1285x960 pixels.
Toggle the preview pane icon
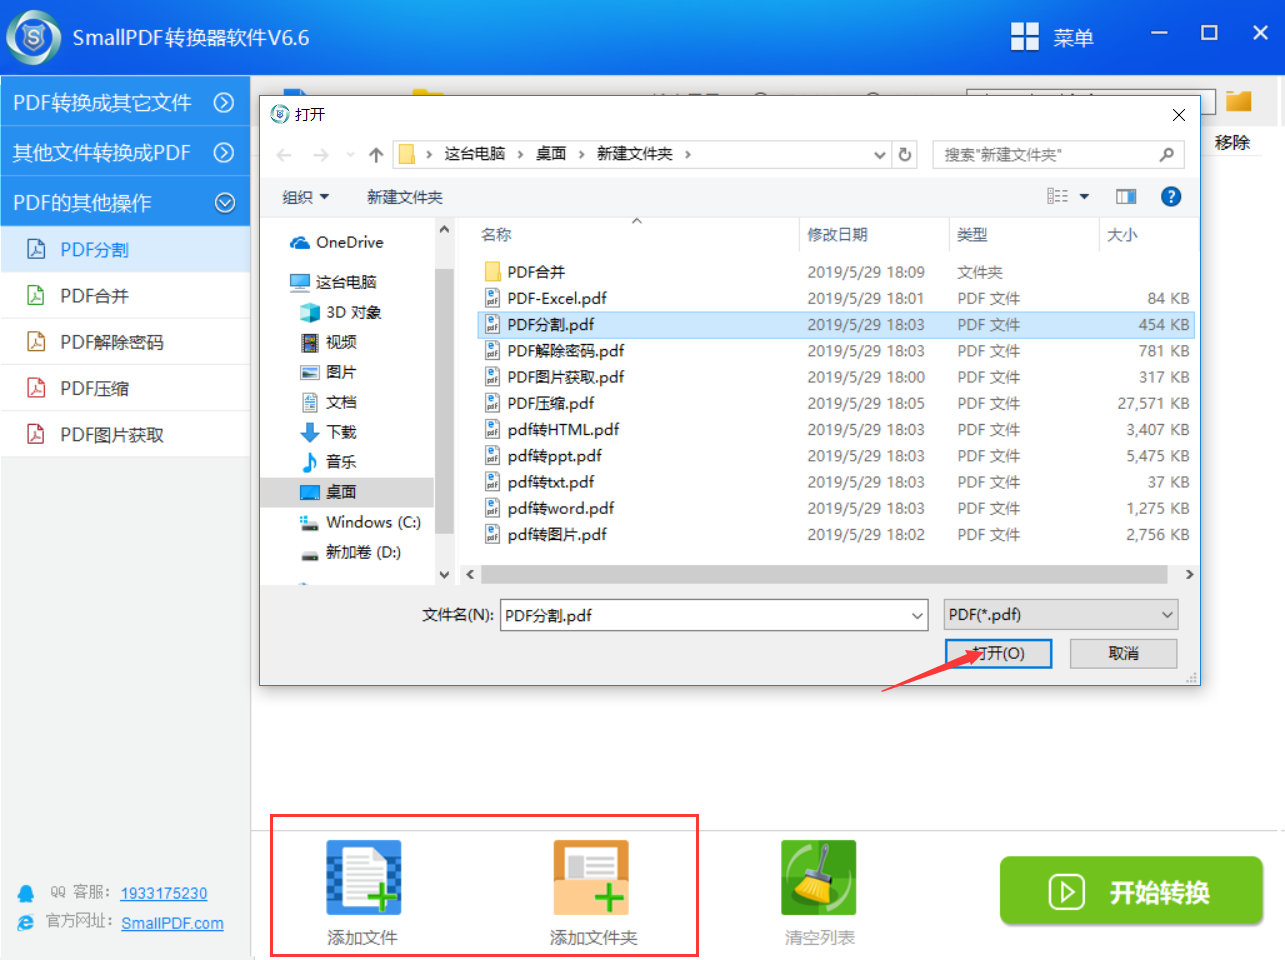[1126, 197]
